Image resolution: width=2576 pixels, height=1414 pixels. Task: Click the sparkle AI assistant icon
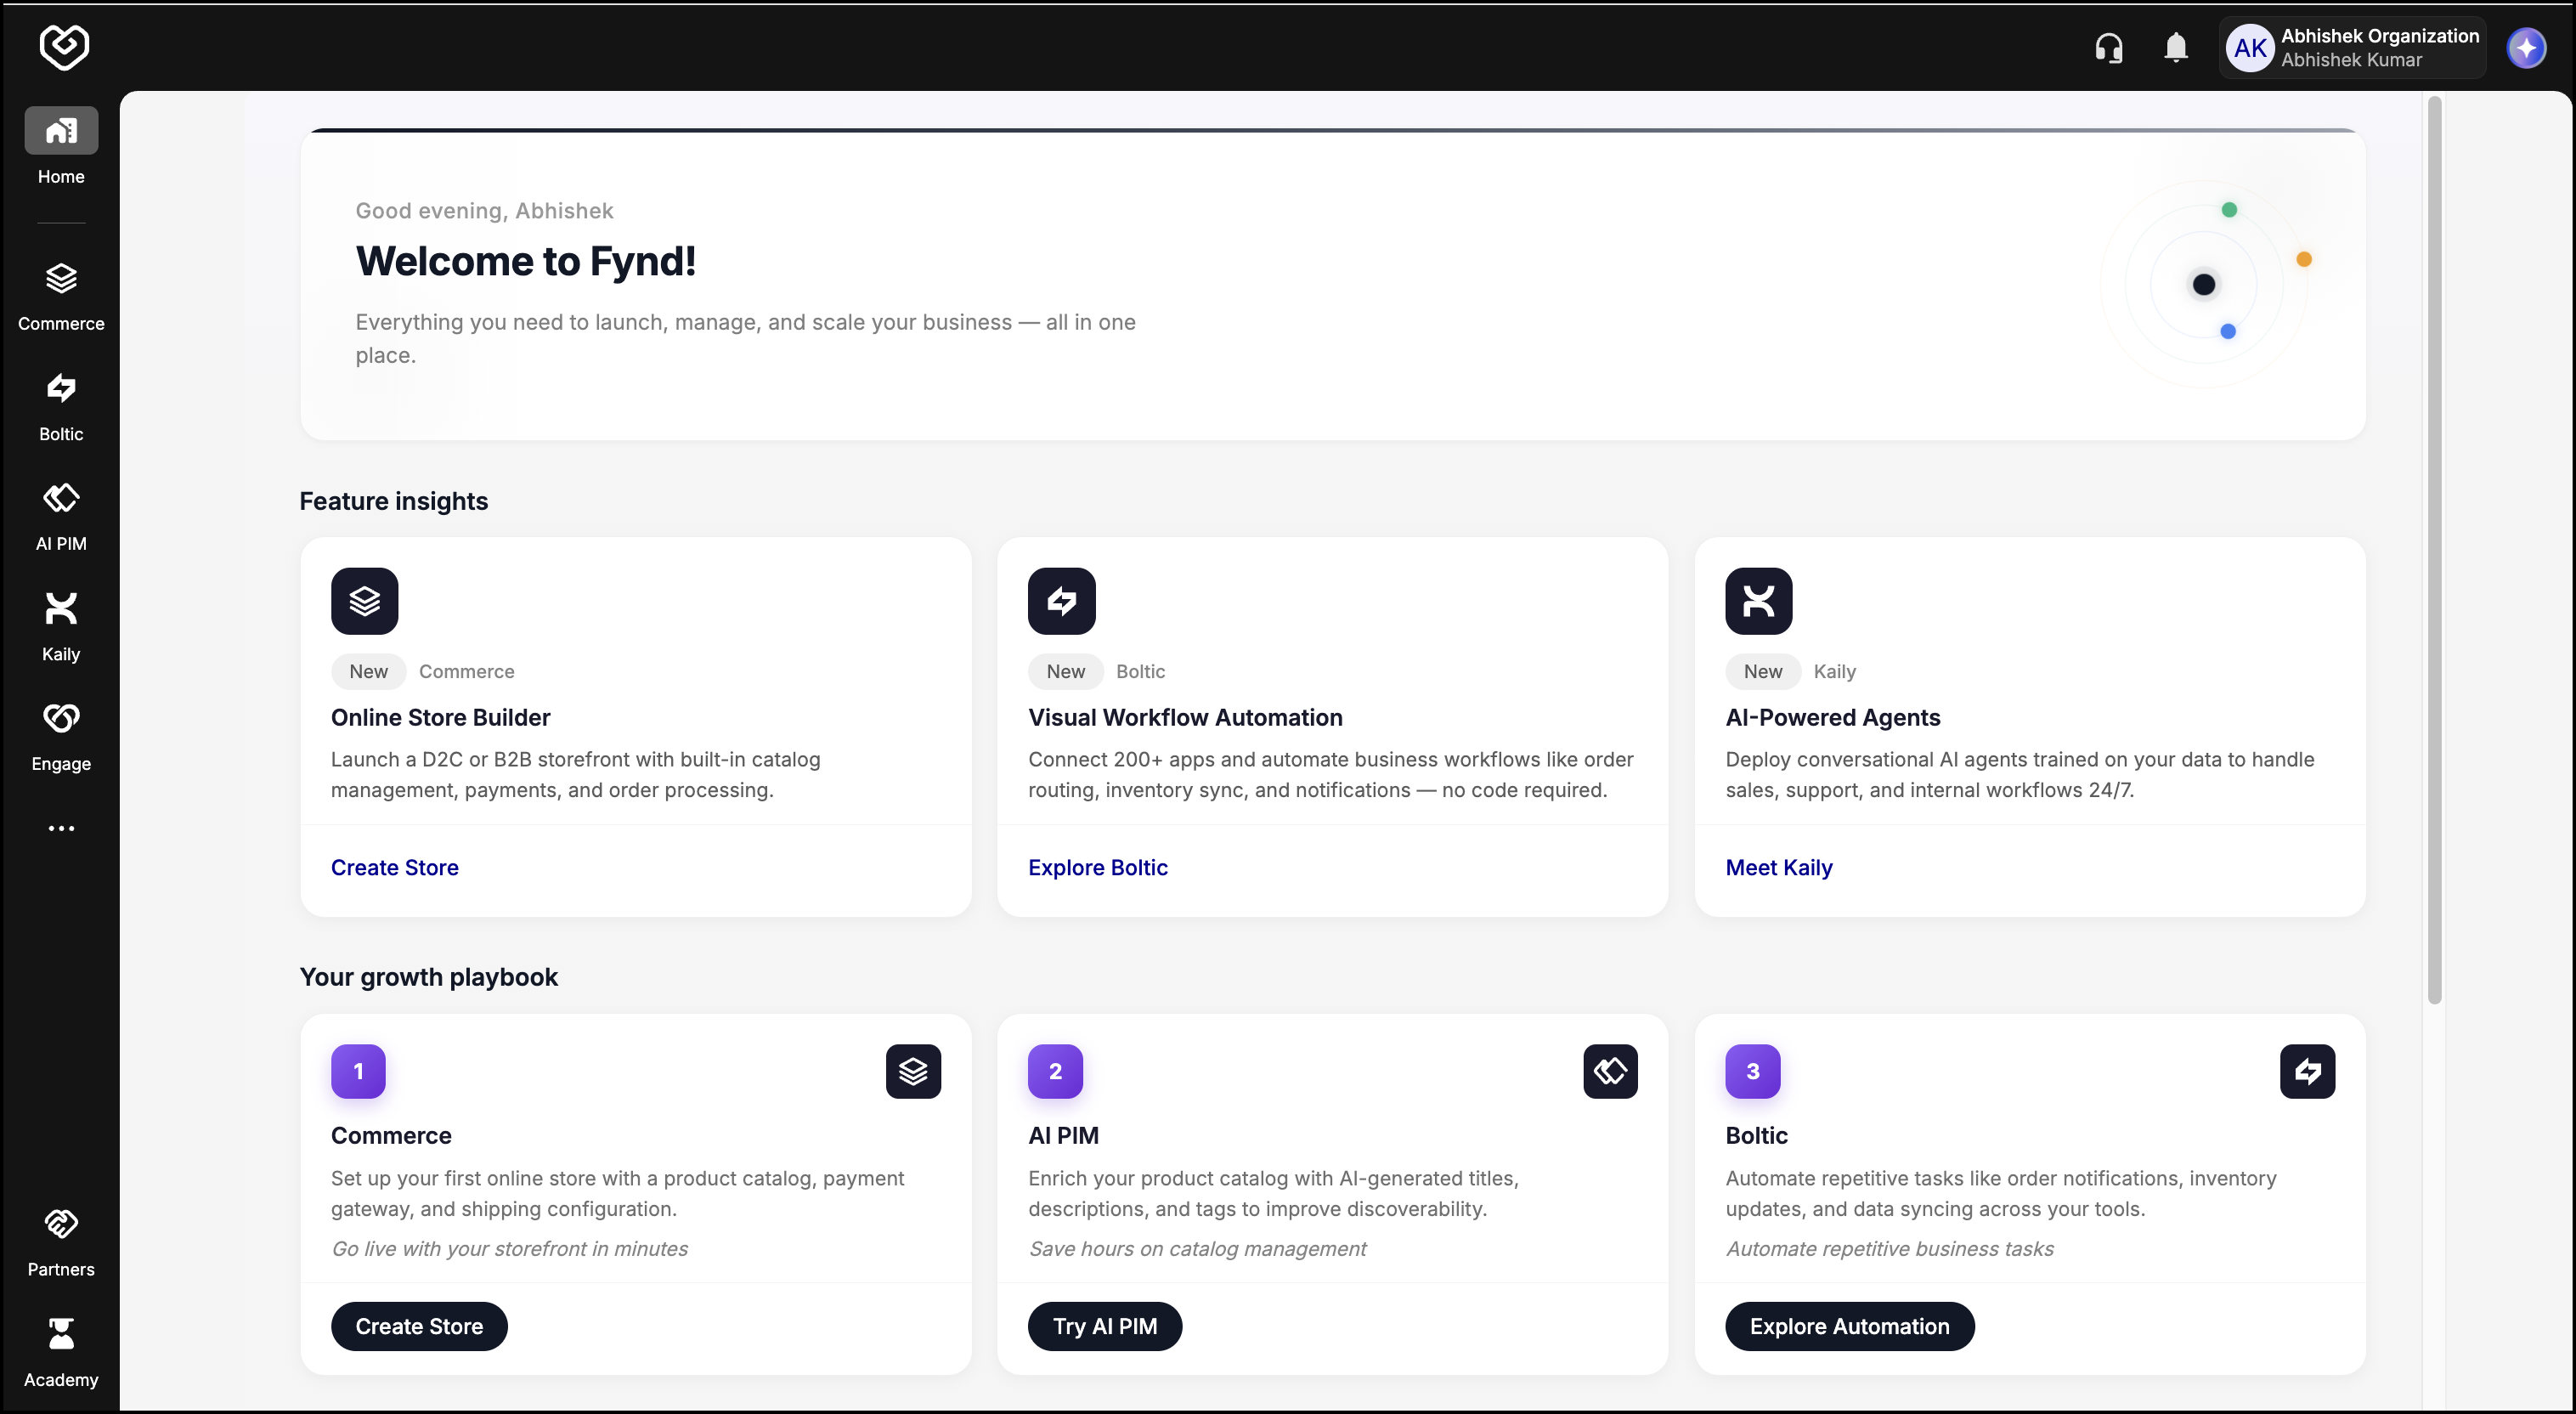coord(2527,48)
